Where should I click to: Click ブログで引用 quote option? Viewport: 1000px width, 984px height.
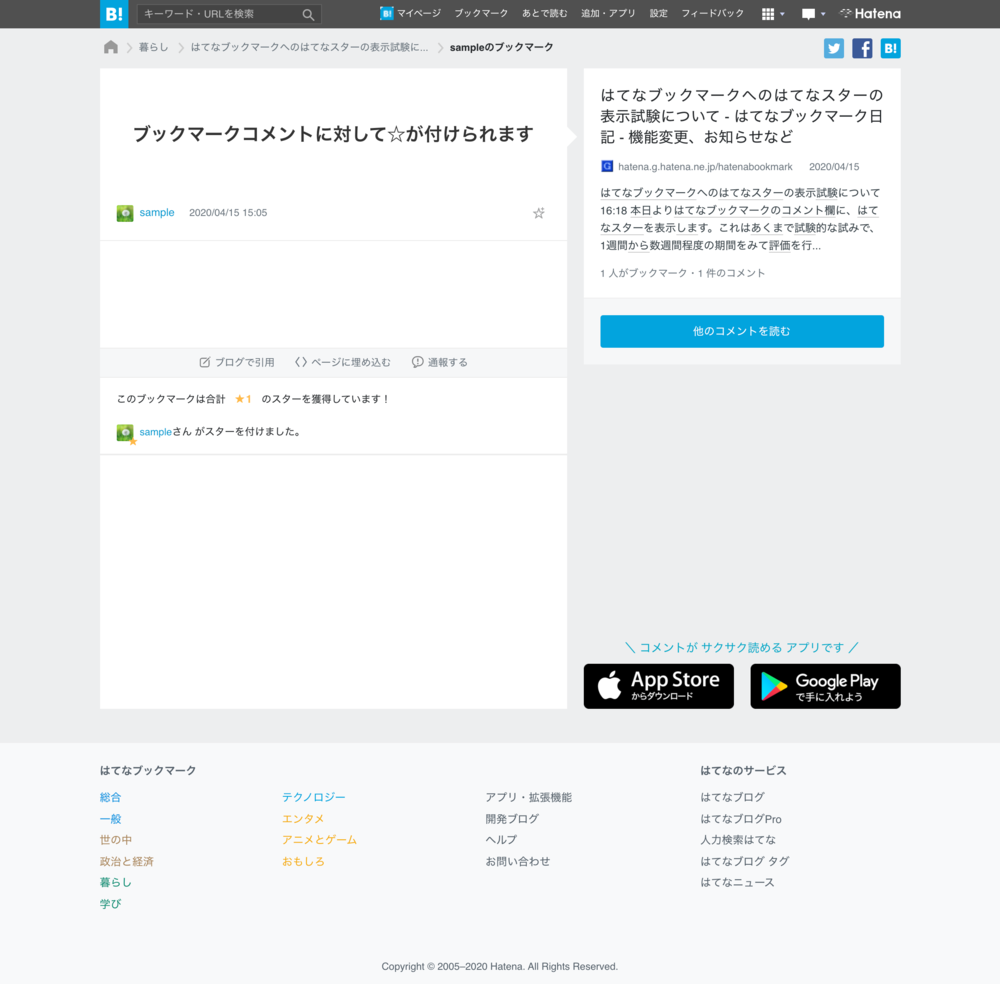pyautogui.click(x=237, y=362)
